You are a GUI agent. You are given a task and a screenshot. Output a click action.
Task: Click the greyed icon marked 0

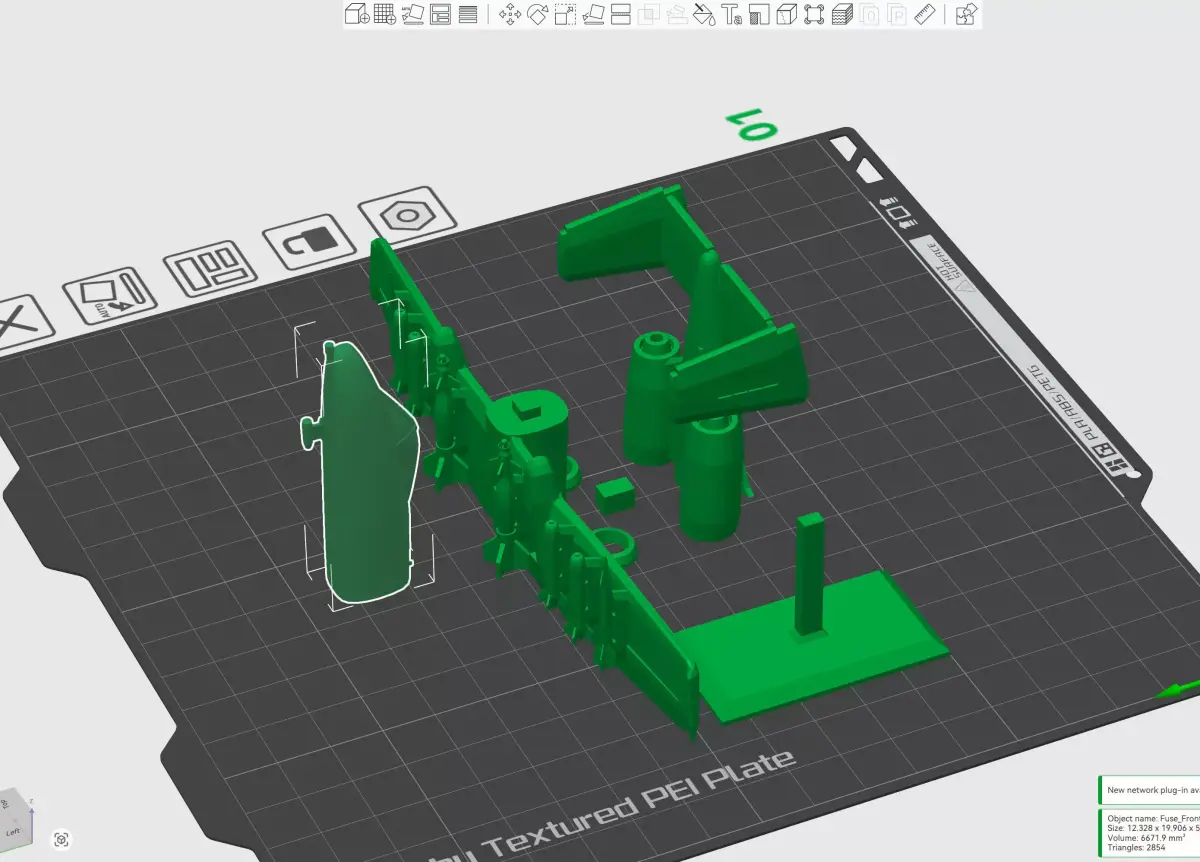[x=870, y=14]
